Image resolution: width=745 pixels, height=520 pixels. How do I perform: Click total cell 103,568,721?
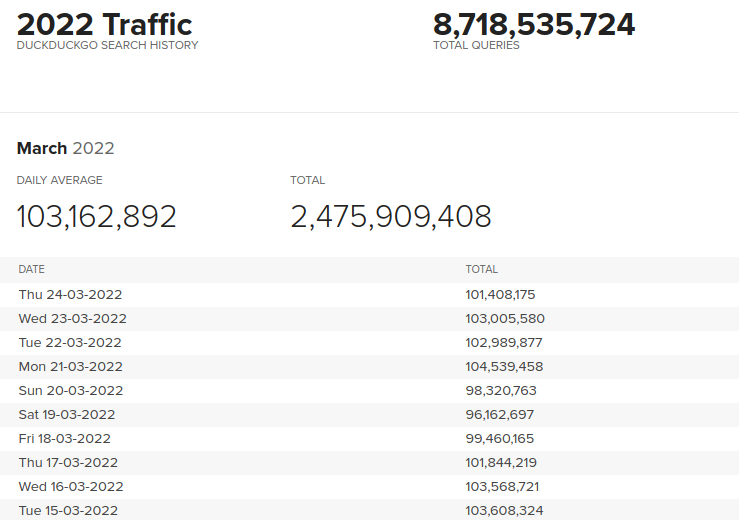(502, 487)
